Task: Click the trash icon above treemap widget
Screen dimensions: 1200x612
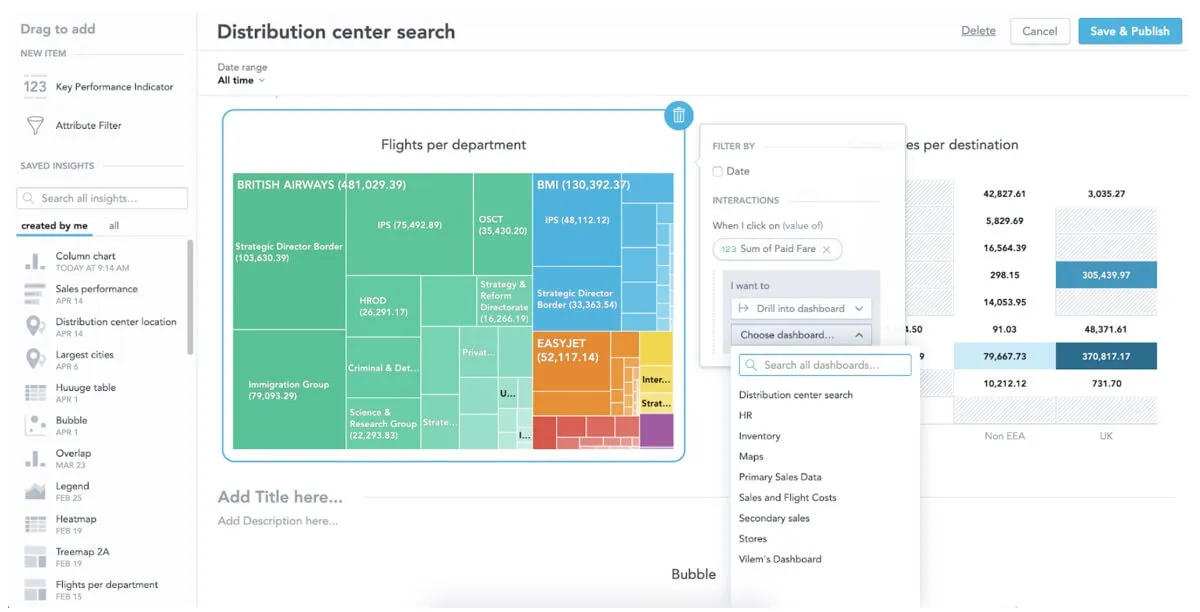Action: pyautogui.click(x=679, y=115)
